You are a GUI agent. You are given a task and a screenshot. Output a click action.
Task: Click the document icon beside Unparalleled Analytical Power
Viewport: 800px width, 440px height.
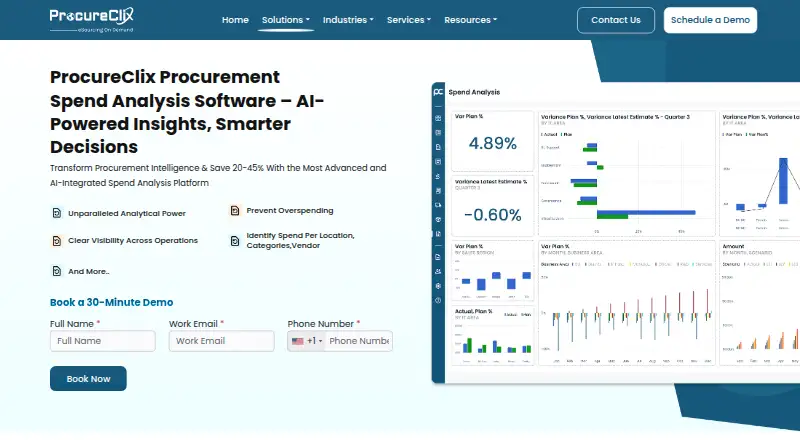[x=57, y=213]
